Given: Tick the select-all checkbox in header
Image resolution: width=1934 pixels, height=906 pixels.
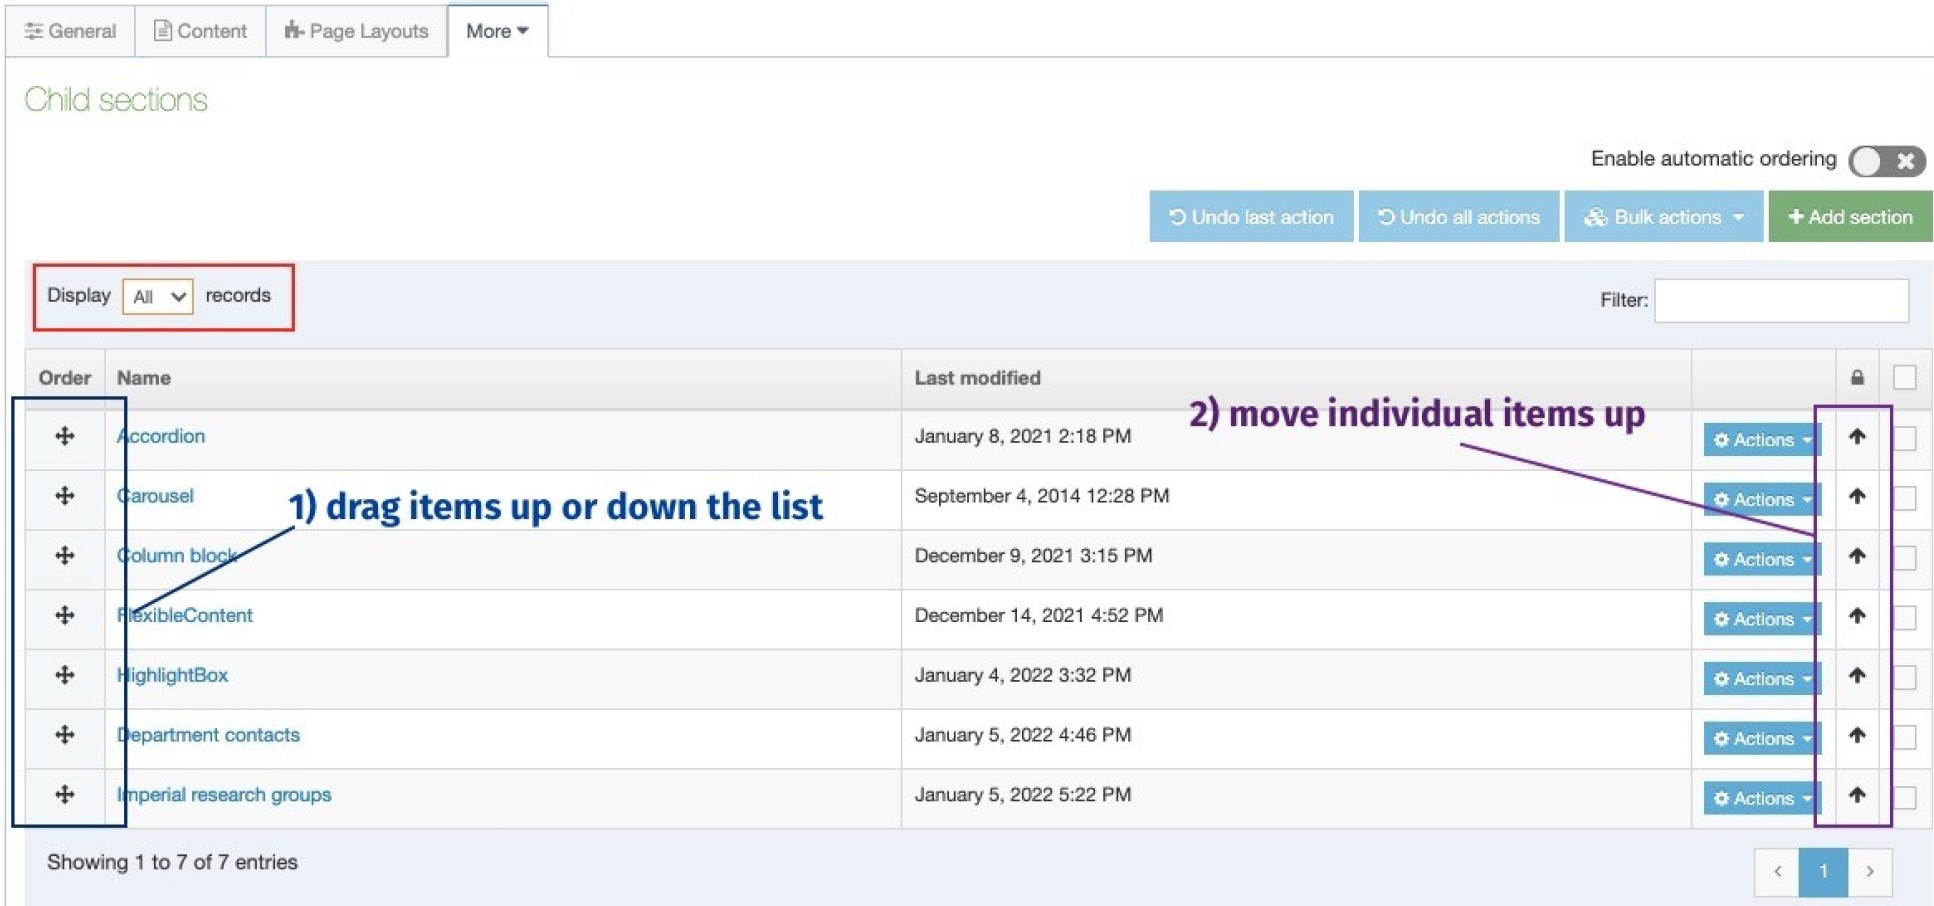Looking at the screenshot, I should pyautogui.click(x=1905, y=378).
